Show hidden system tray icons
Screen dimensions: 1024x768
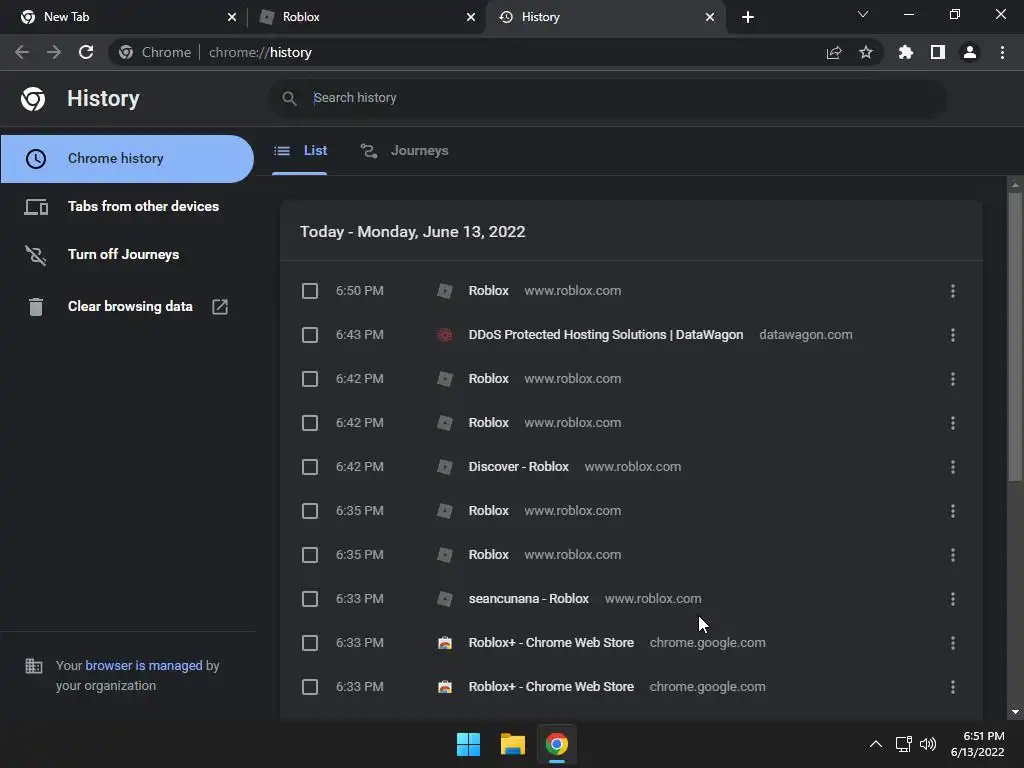tap(876, 744)
